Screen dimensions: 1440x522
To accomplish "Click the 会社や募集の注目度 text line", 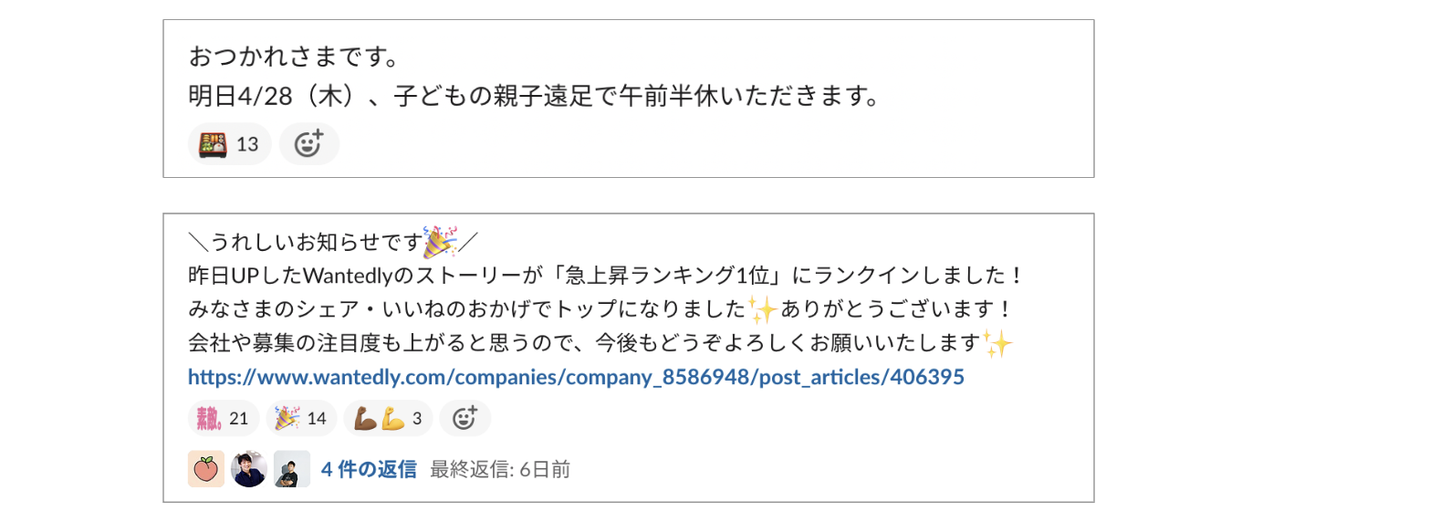I will tap(584, 343).
